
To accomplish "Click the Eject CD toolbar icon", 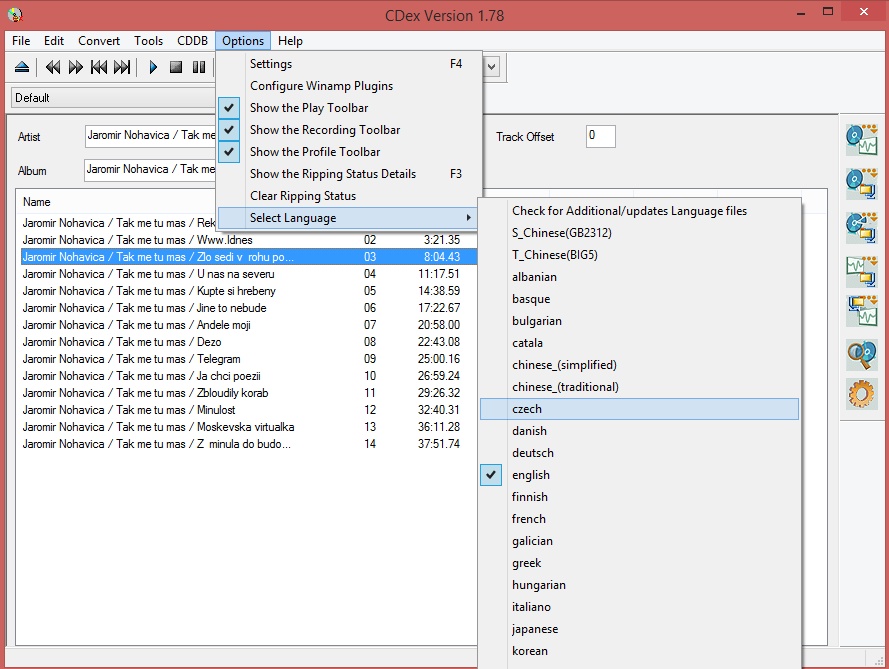I will 22,67.
